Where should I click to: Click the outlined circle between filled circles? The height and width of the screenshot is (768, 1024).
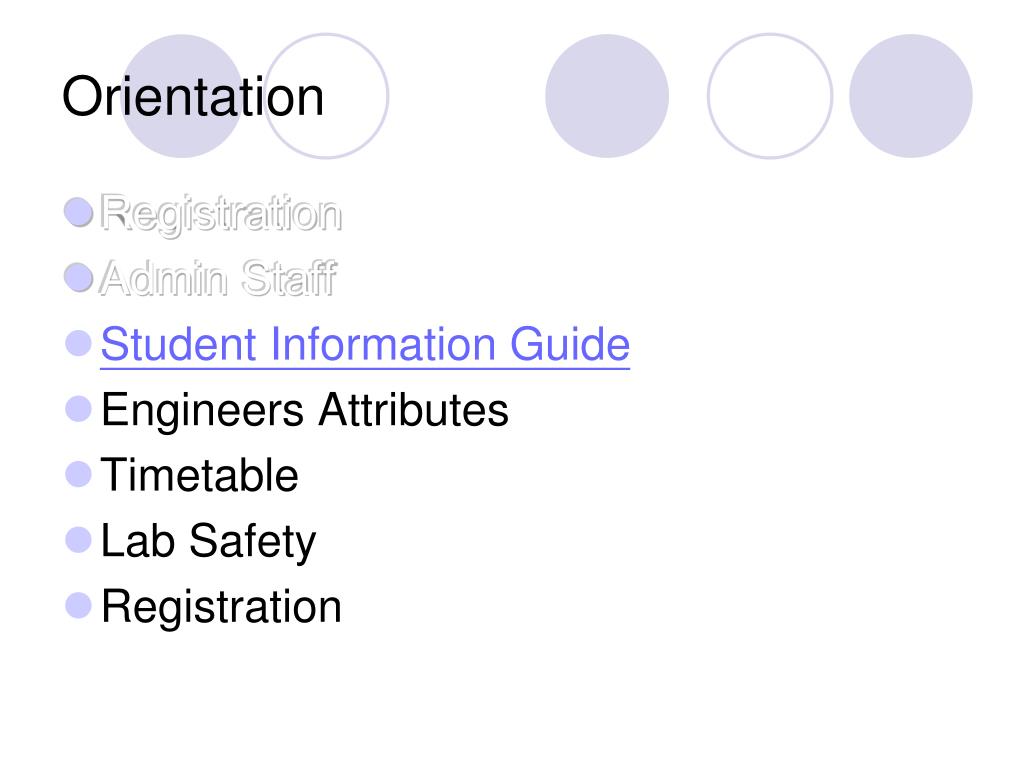[x=770, y=96]
